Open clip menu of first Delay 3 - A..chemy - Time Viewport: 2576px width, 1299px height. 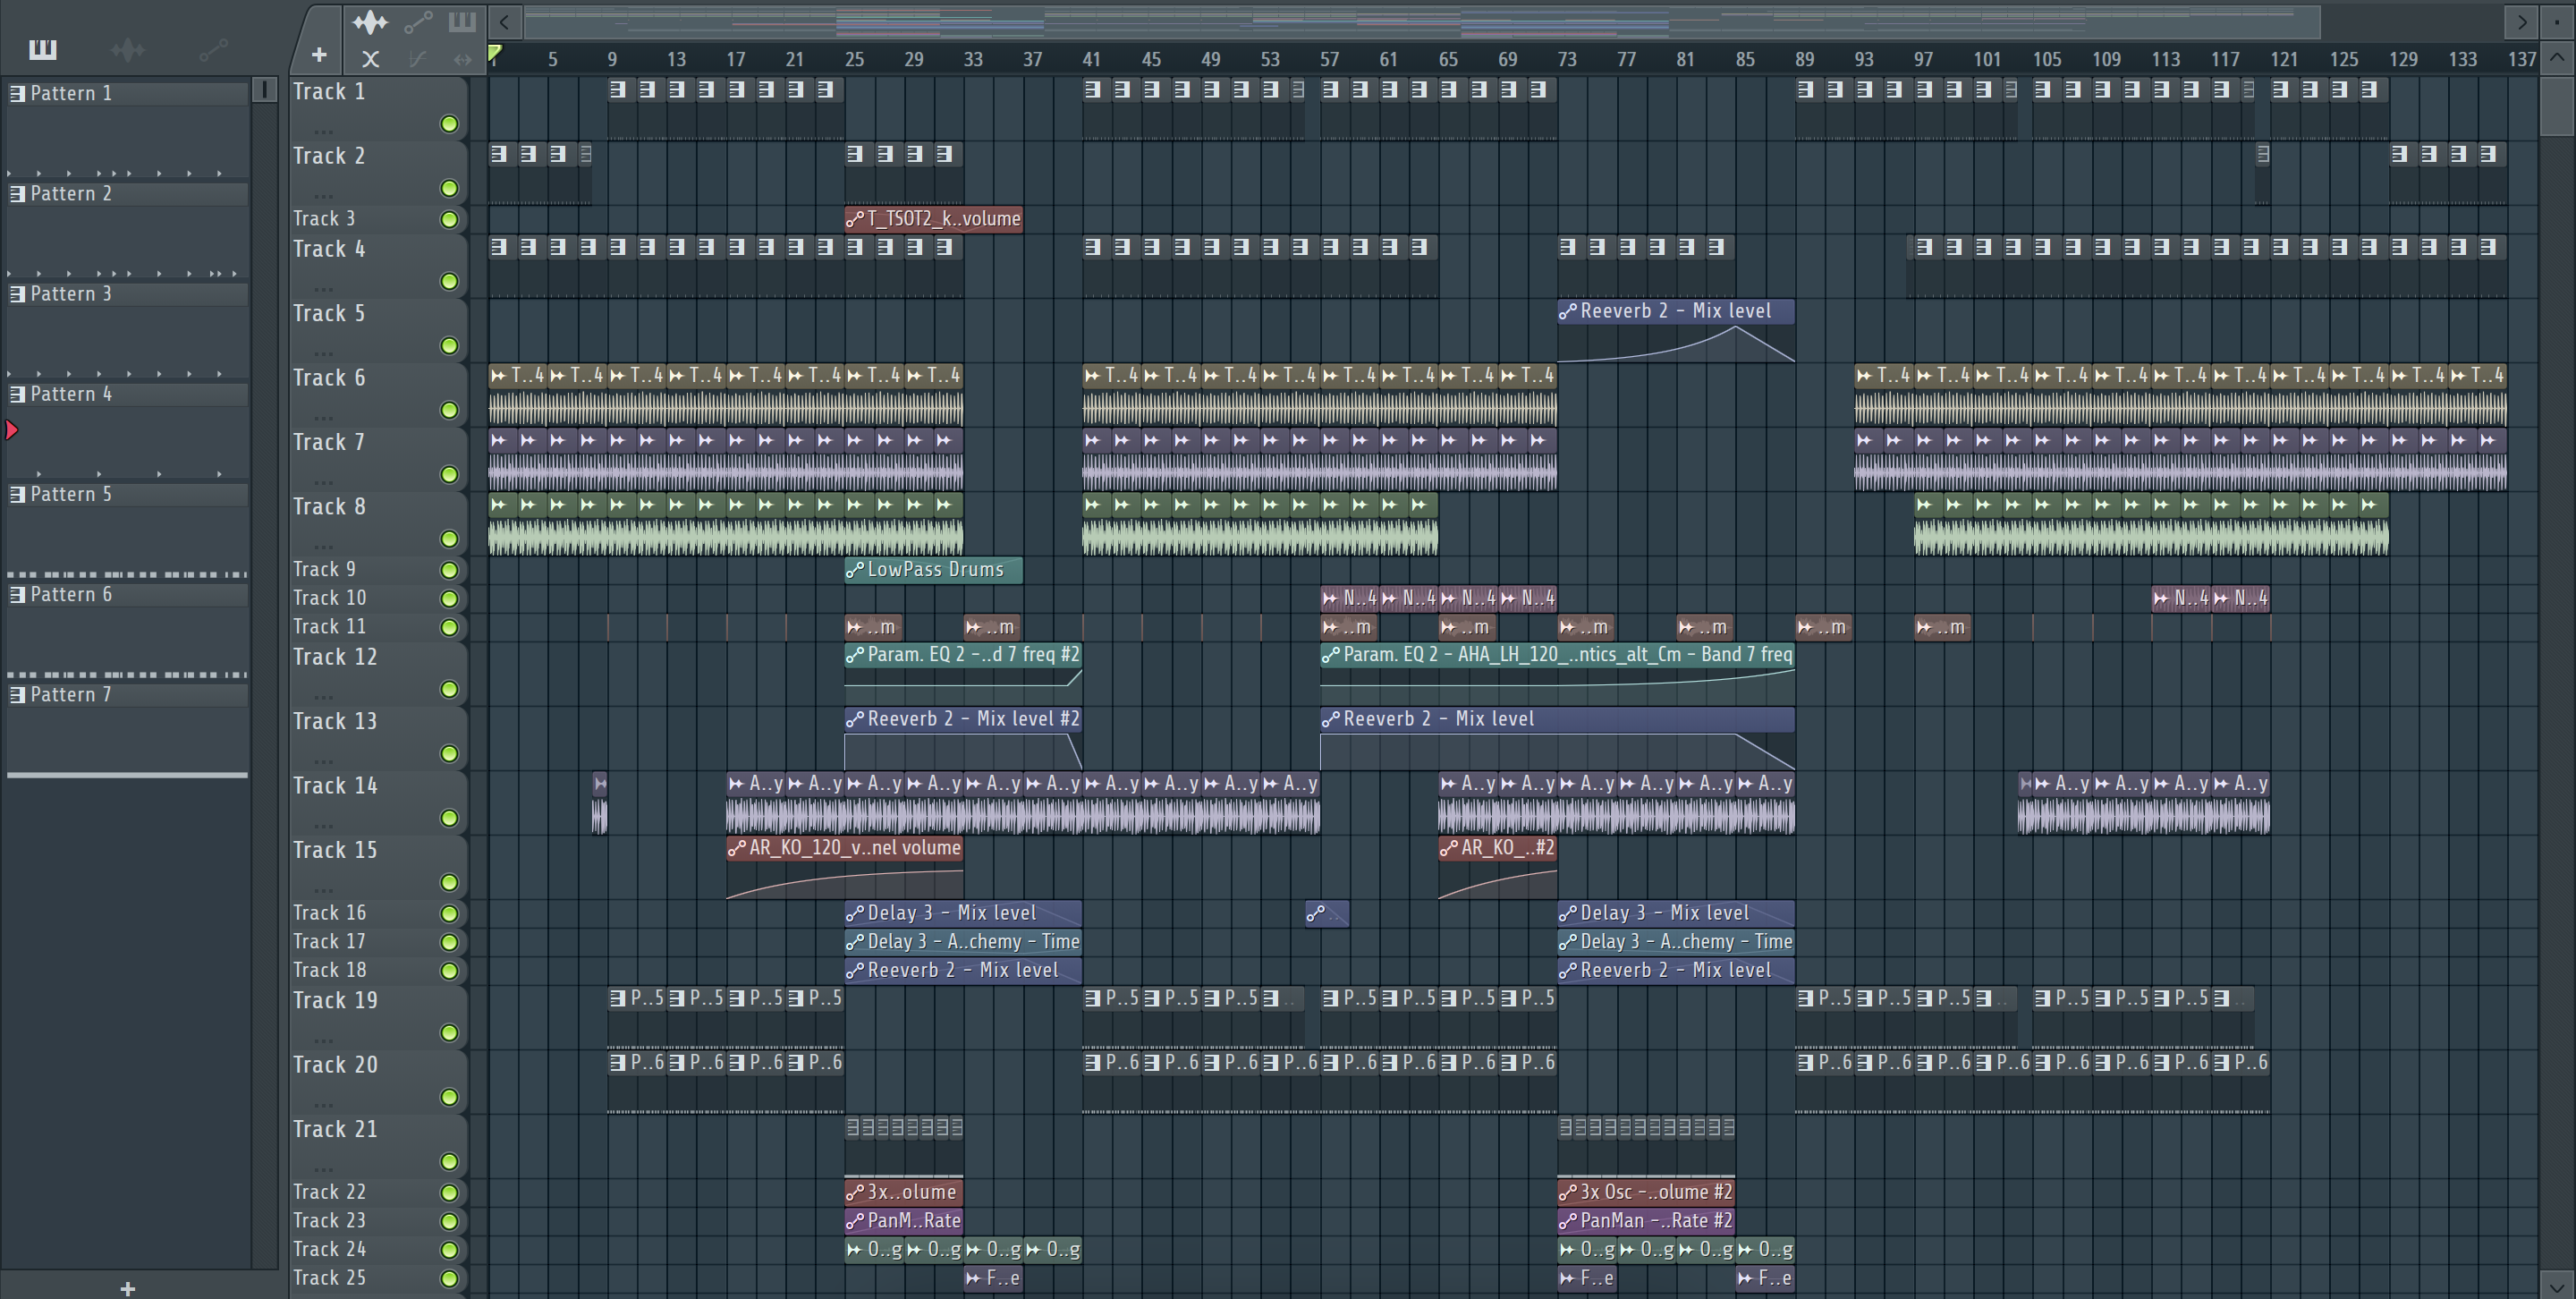point(855,942)
